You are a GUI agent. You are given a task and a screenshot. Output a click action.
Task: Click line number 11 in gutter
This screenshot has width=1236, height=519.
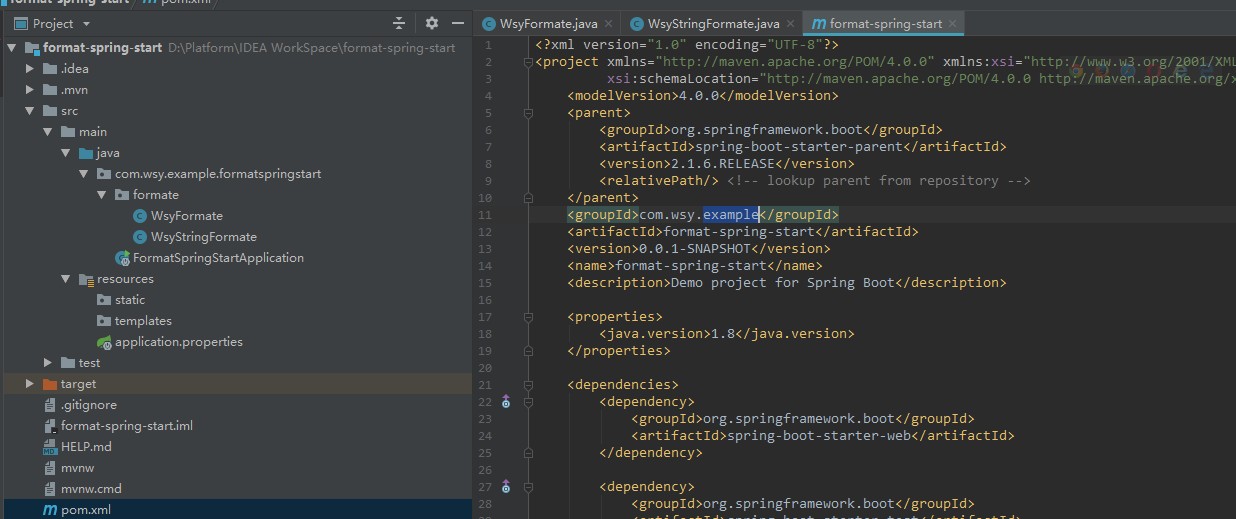tap(485, 215)
